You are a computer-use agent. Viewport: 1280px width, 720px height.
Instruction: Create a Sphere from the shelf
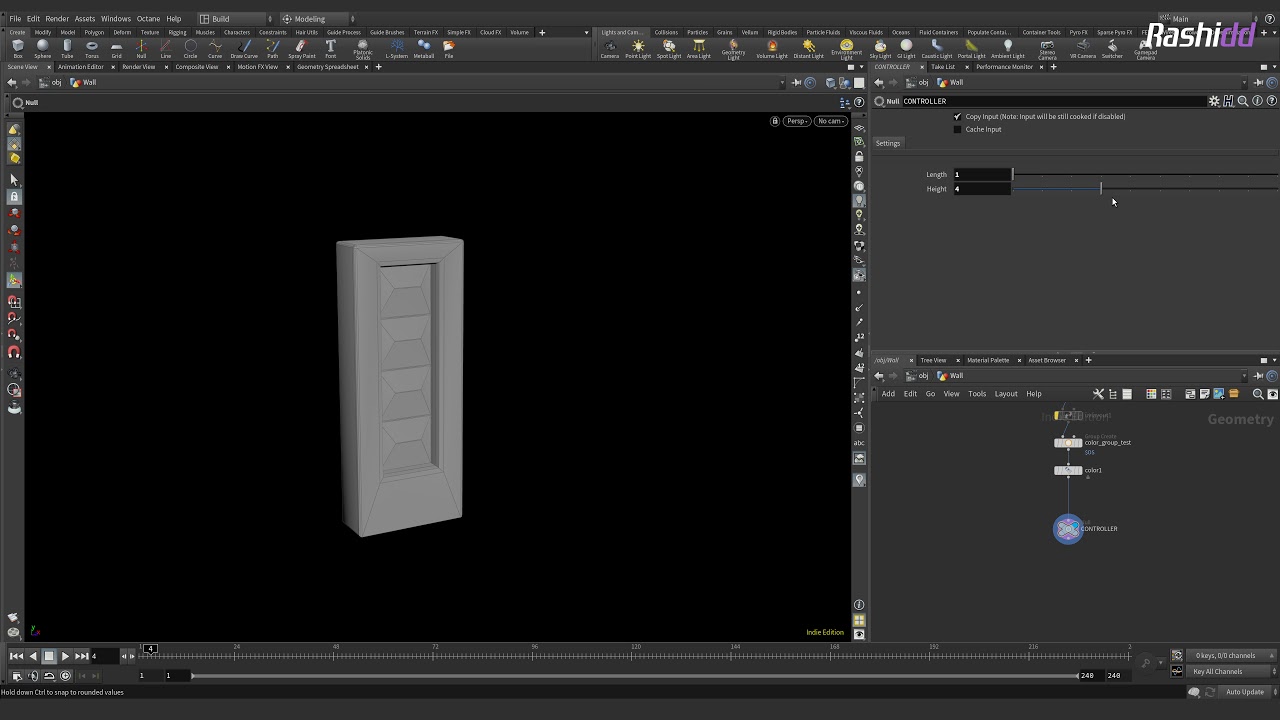coord(42,48)
